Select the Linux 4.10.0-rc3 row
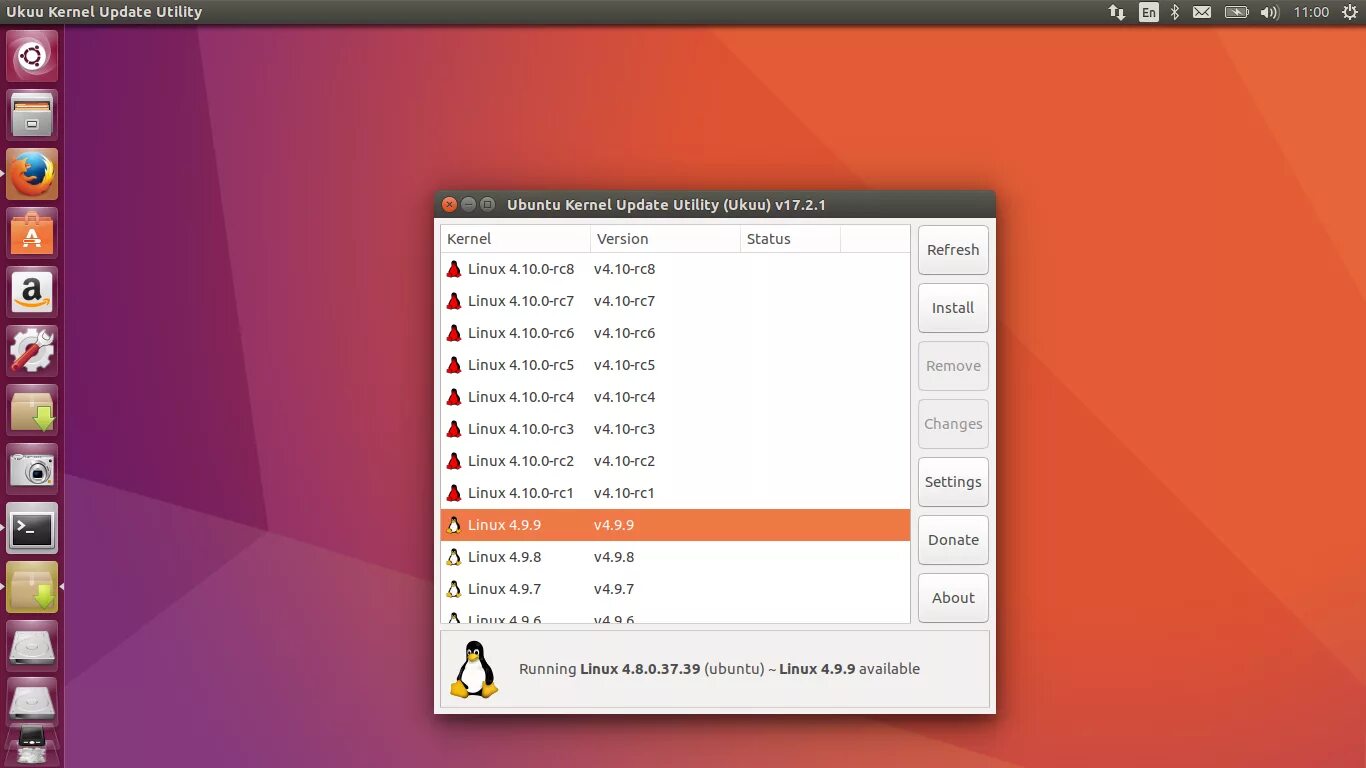 click(675, 429)
